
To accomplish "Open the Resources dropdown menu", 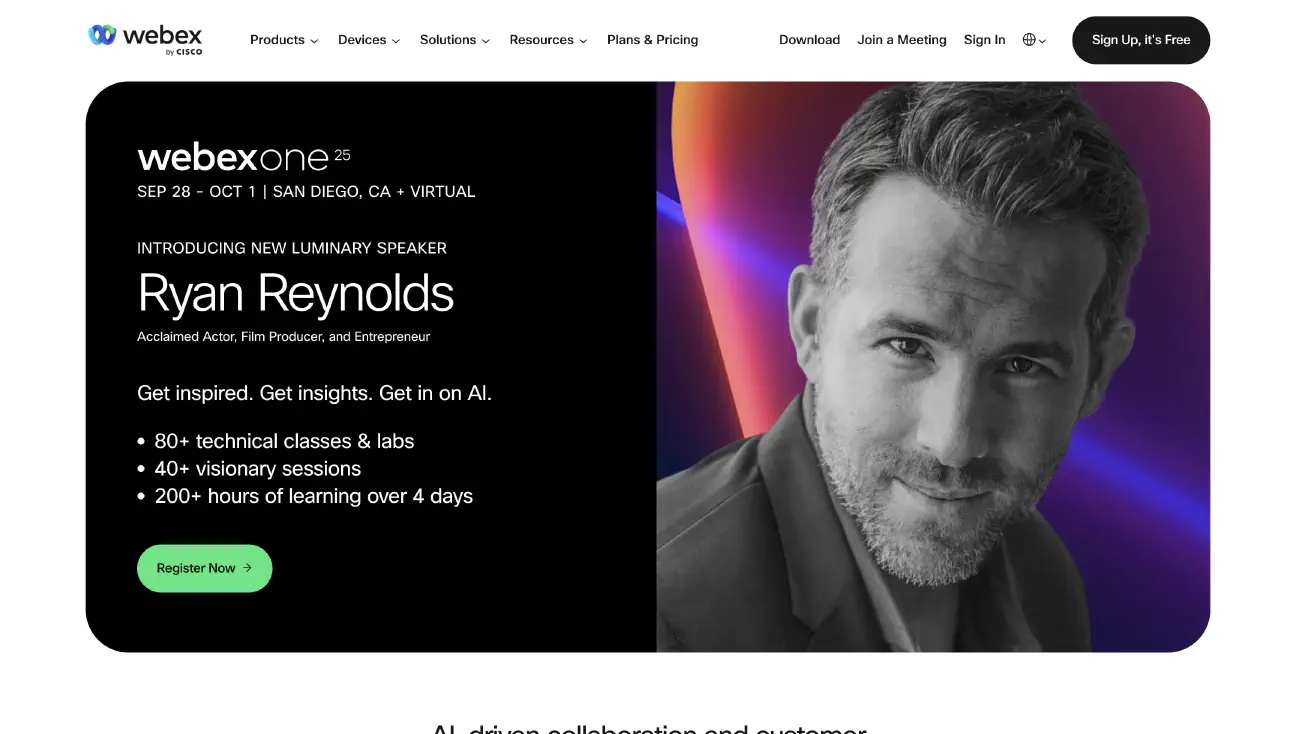I will click(x=548, y=40).
